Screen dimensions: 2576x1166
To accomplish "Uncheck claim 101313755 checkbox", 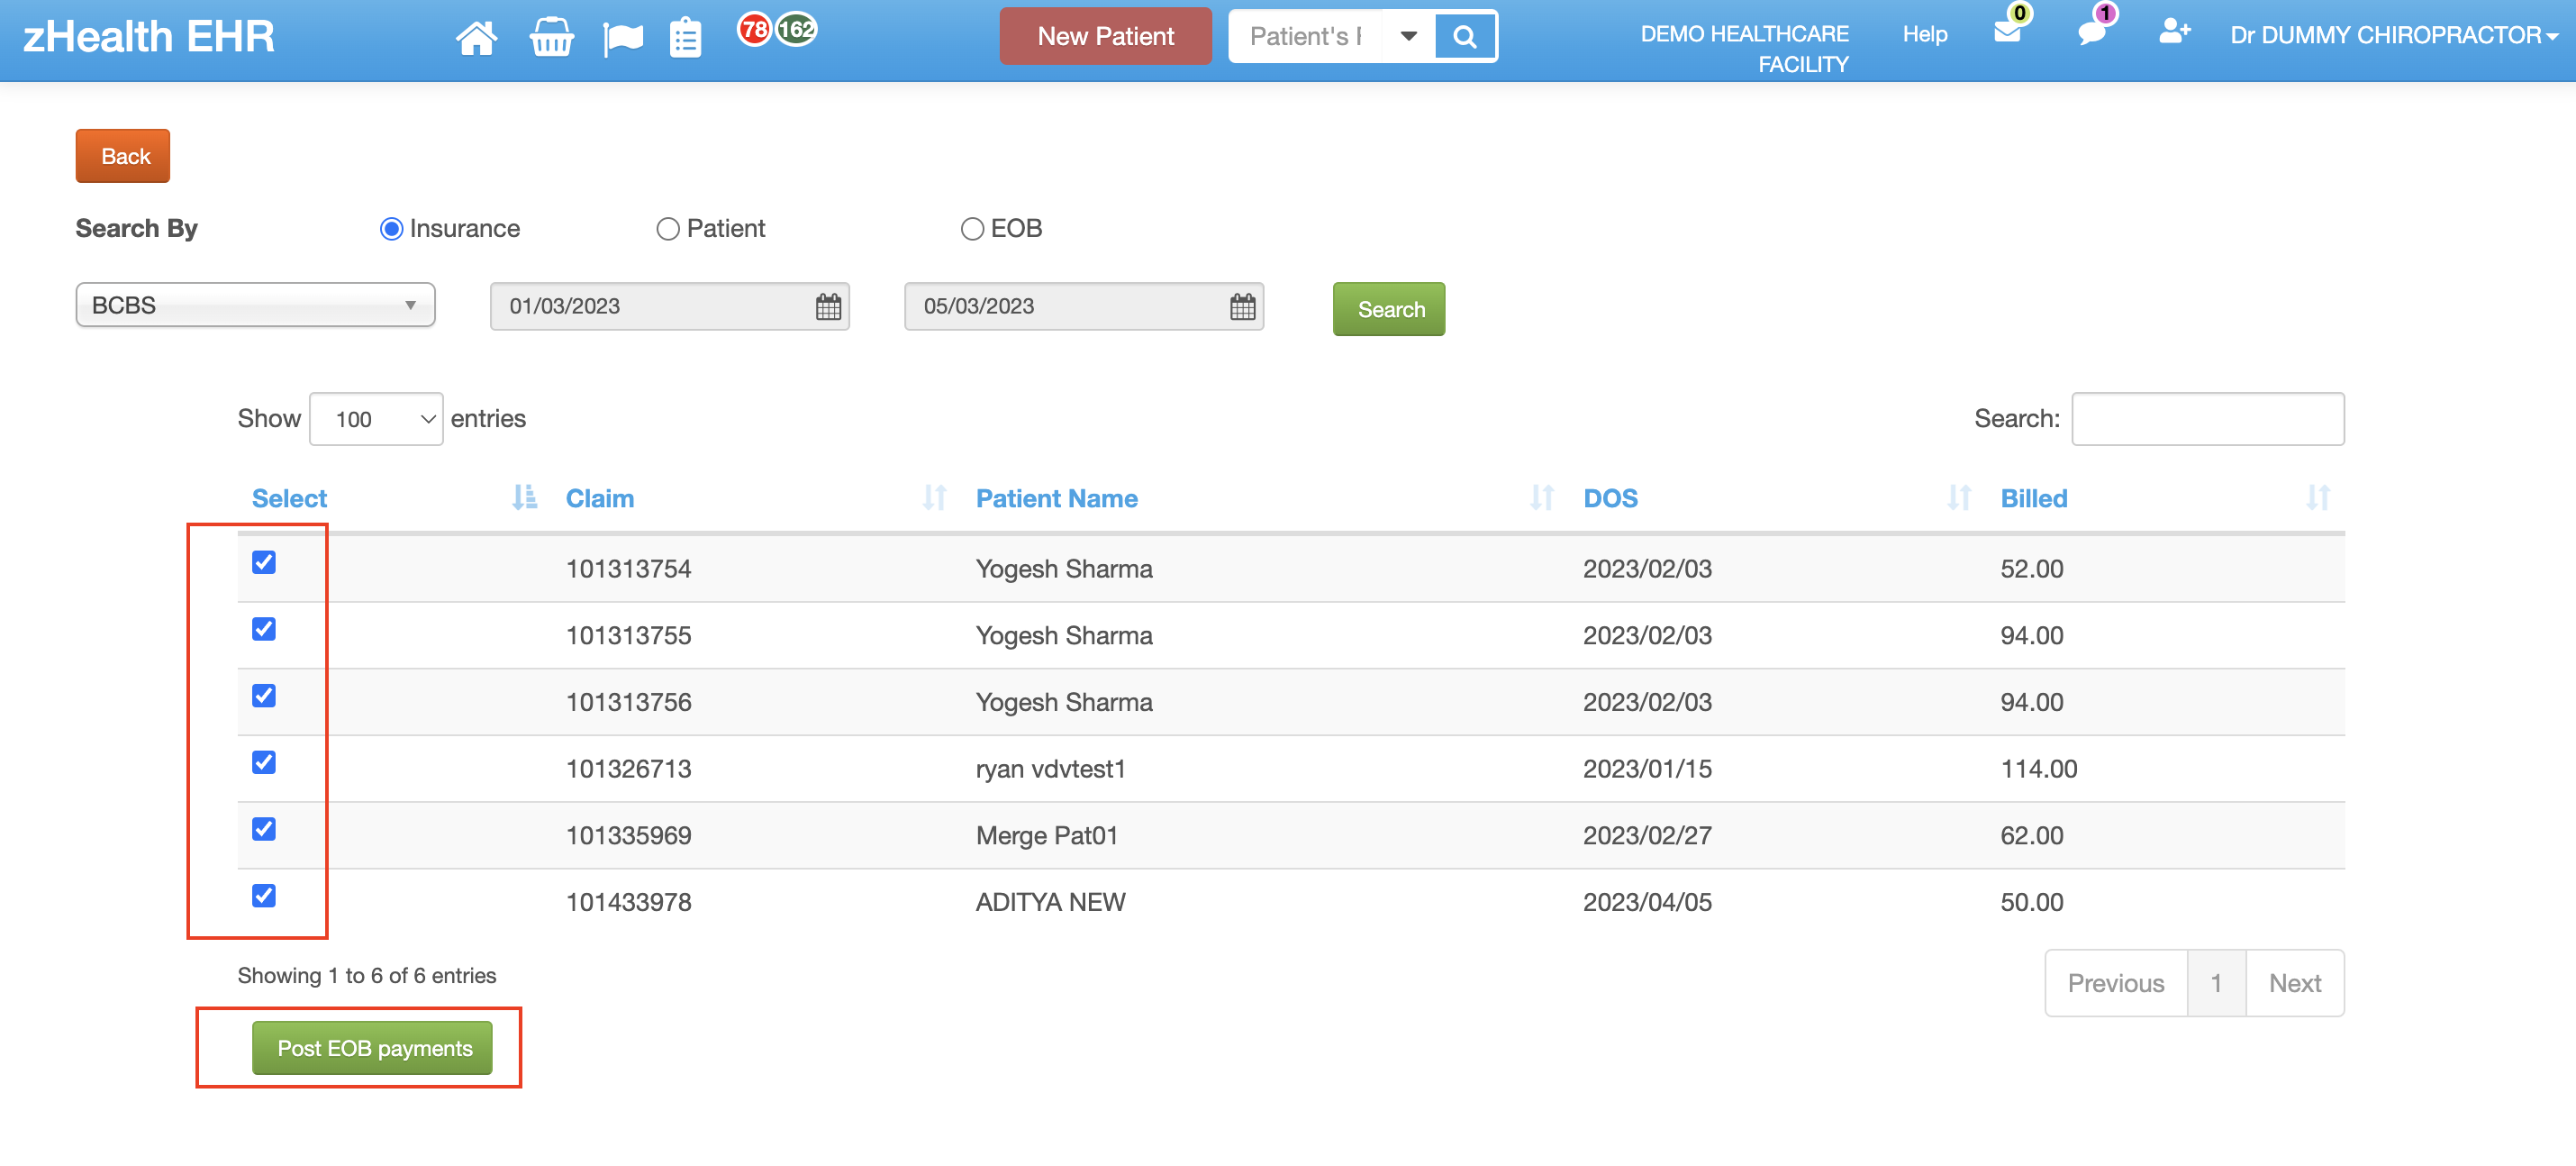I will [x=264, y=629].
